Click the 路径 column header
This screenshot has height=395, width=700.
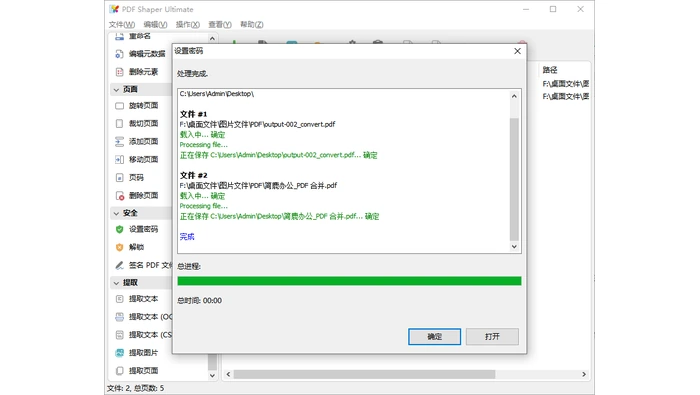coord(550,70)
